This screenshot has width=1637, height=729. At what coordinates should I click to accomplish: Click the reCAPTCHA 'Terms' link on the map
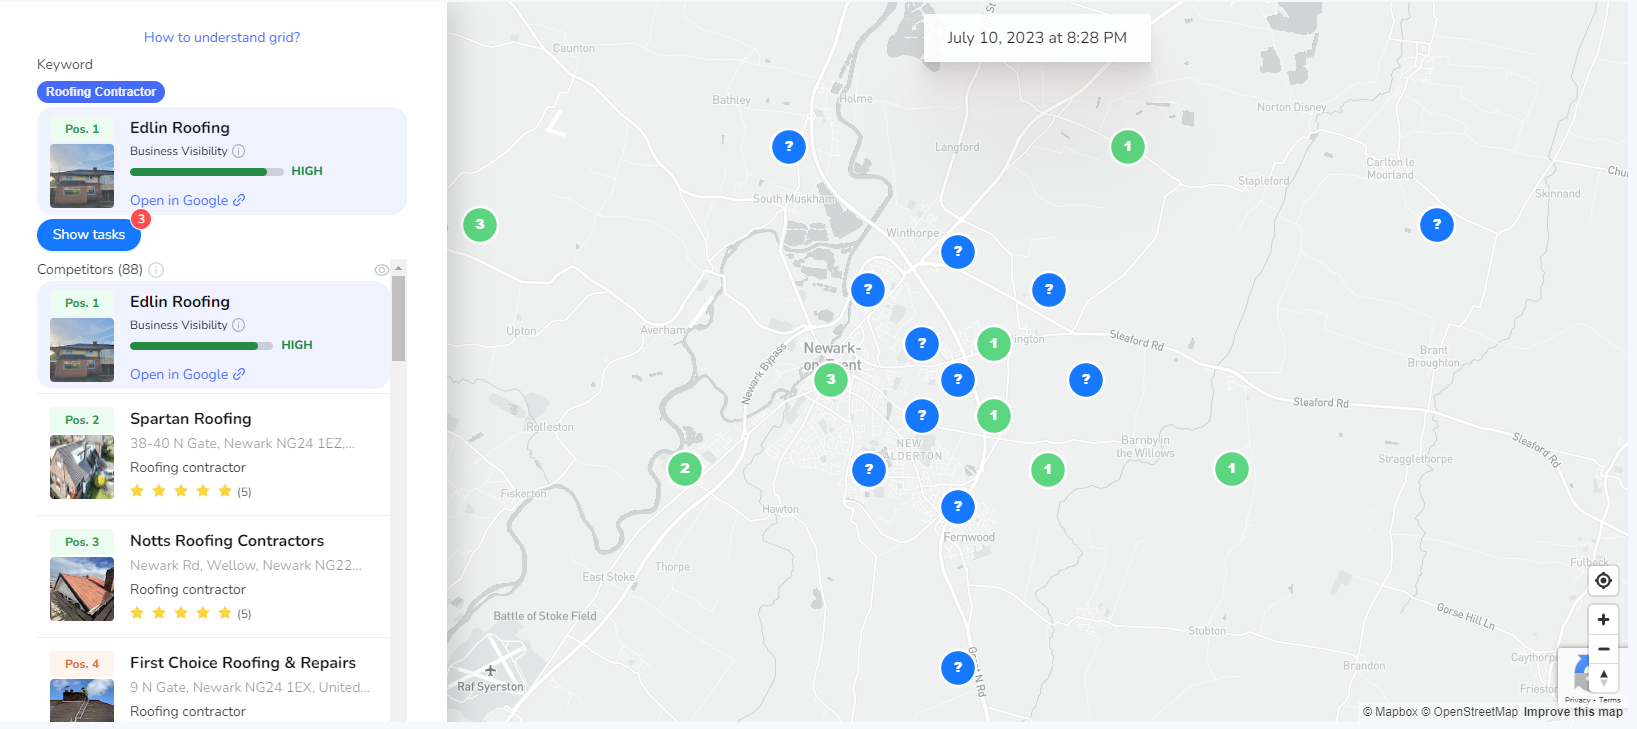(x=1610, y=700)
